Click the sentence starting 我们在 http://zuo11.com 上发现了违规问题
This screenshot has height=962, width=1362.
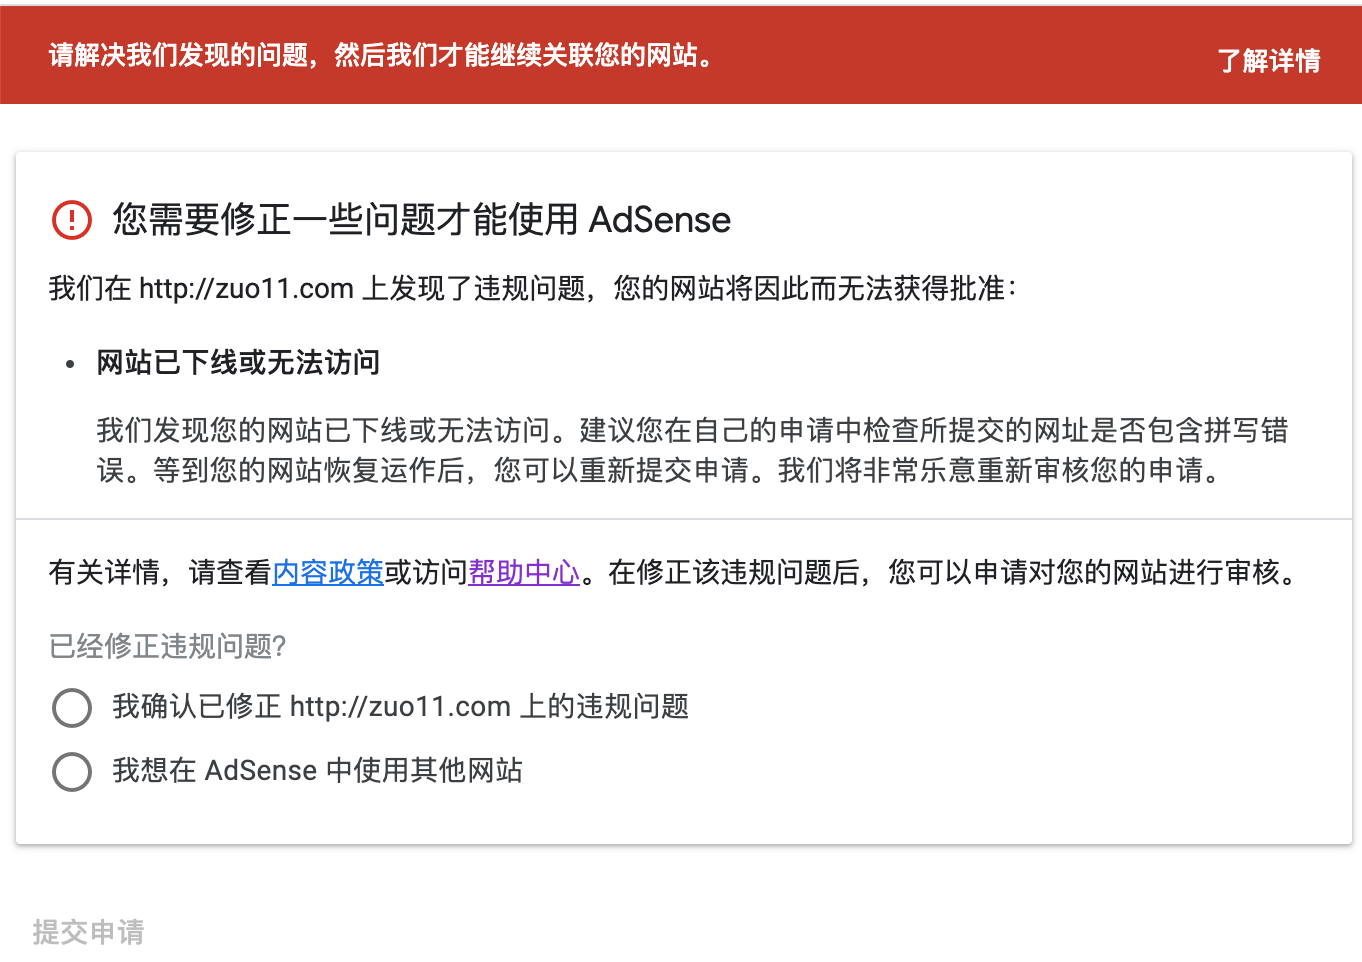point(533,289)
